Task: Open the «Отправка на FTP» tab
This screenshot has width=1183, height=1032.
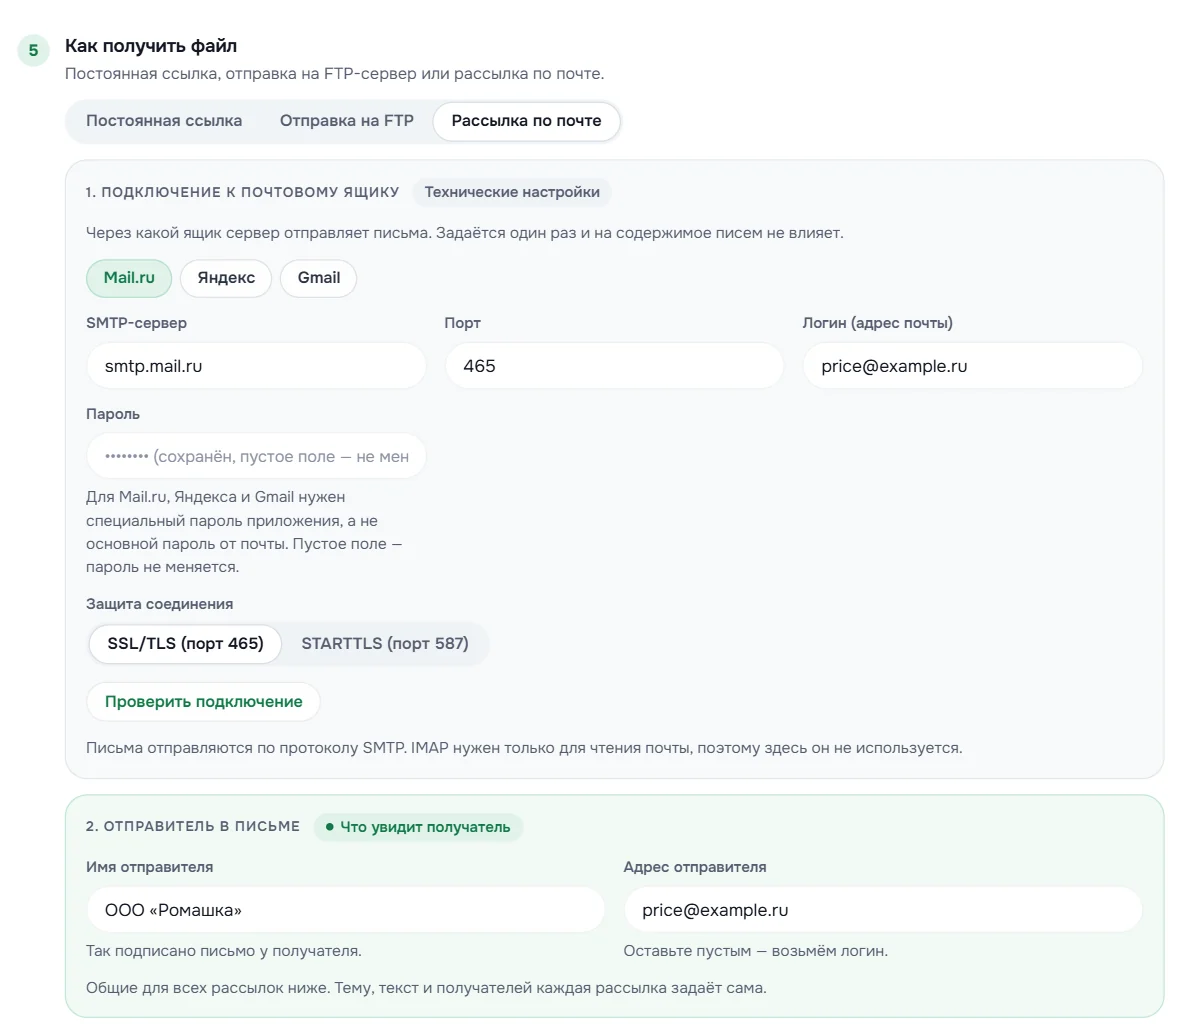Action: coord(346,121)
